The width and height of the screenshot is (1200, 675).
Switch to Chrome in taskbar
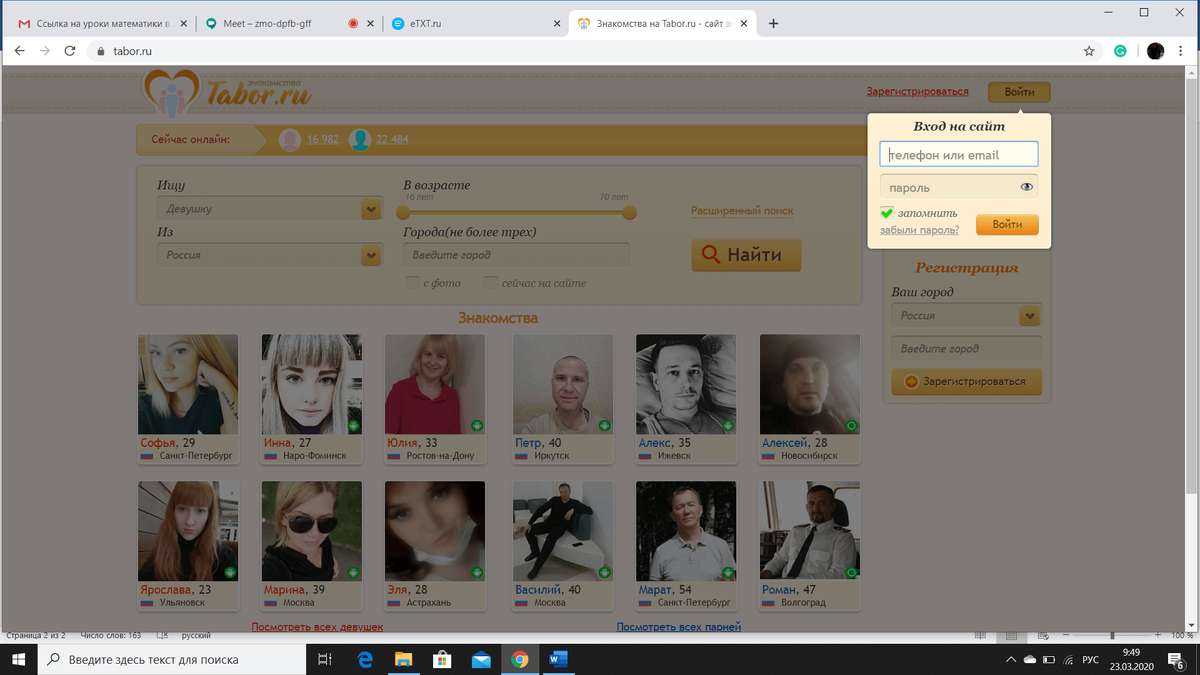(519, 659)
